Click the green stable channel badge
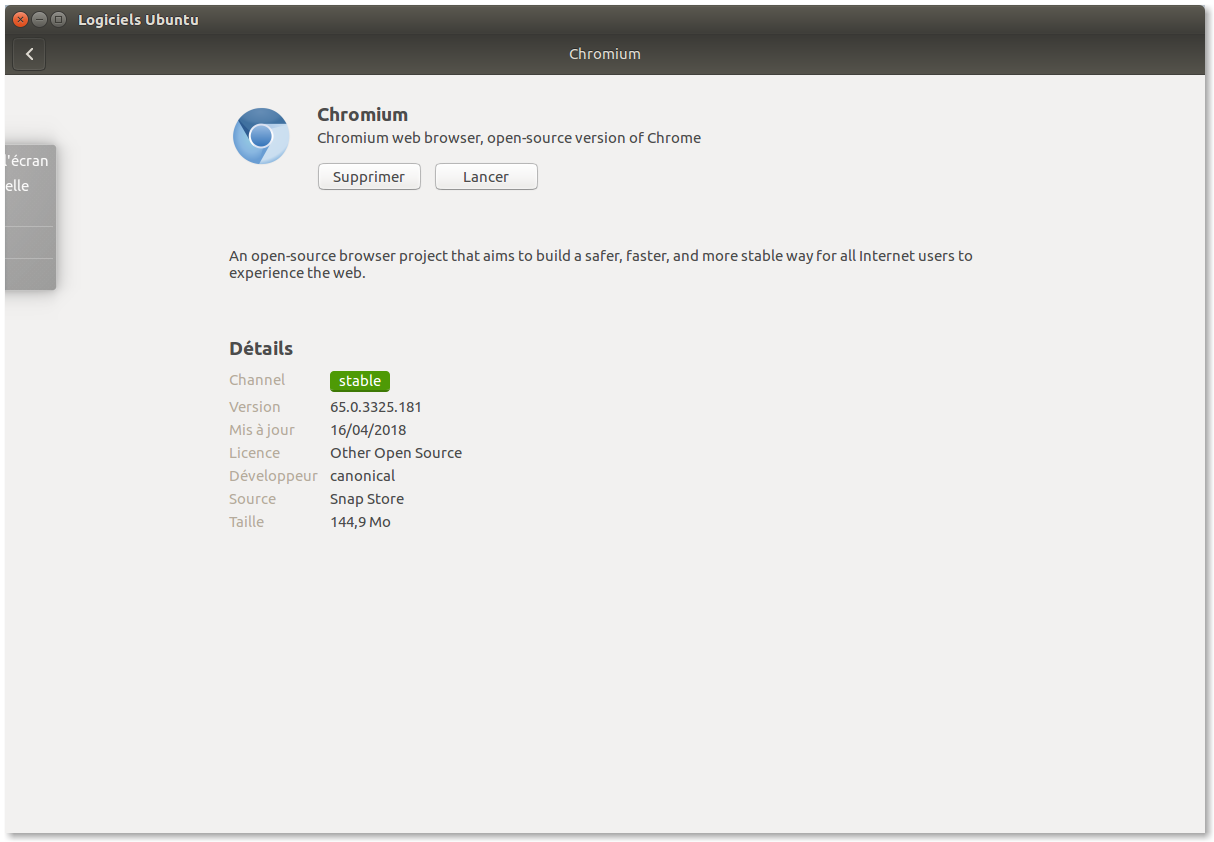This screenshot has width=1214, height=842. click(360, 381)
